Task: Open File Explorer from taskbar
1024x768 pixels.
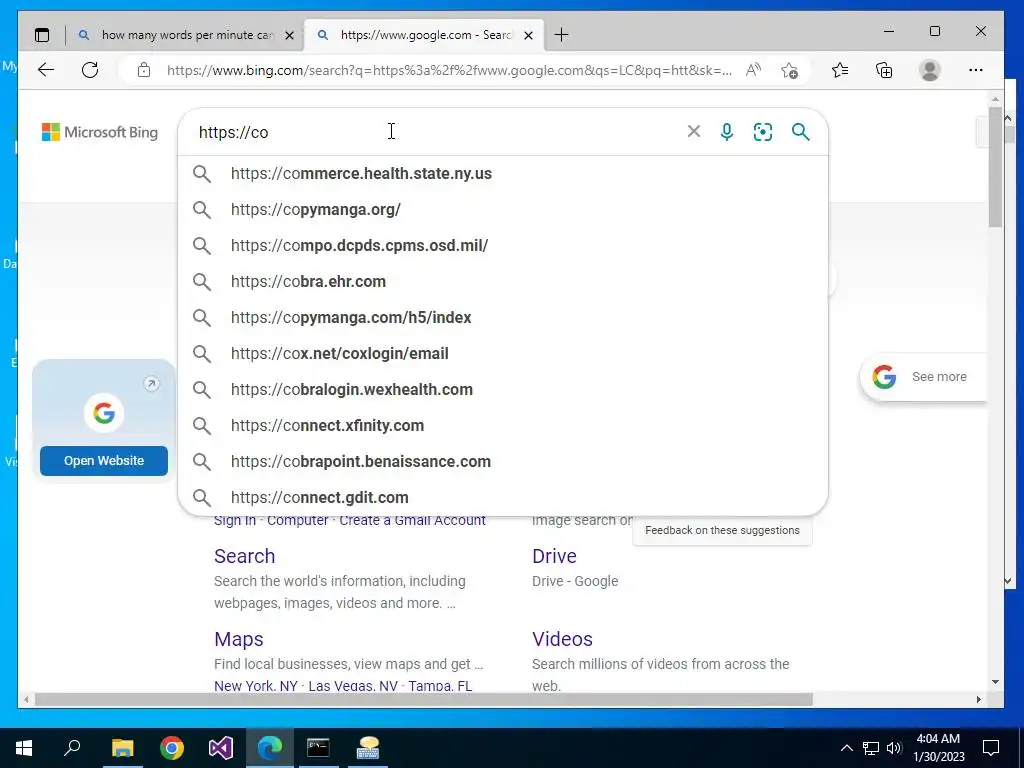Action: pos(122,748)
